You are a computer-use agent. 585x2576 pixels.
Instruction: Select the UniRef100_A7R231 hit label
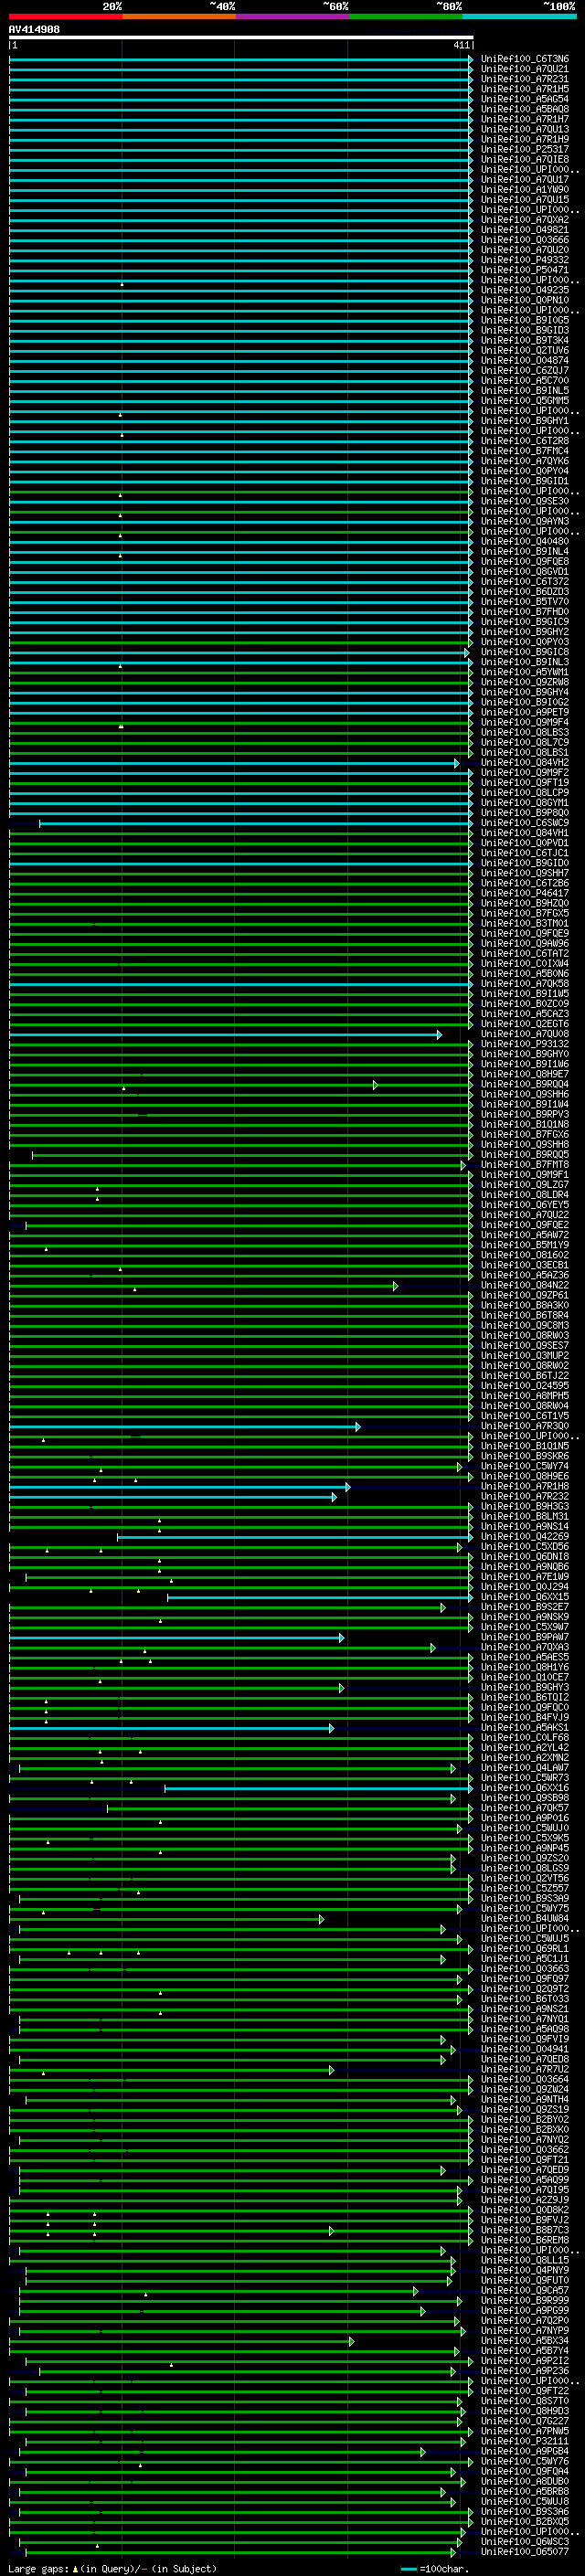525,79
